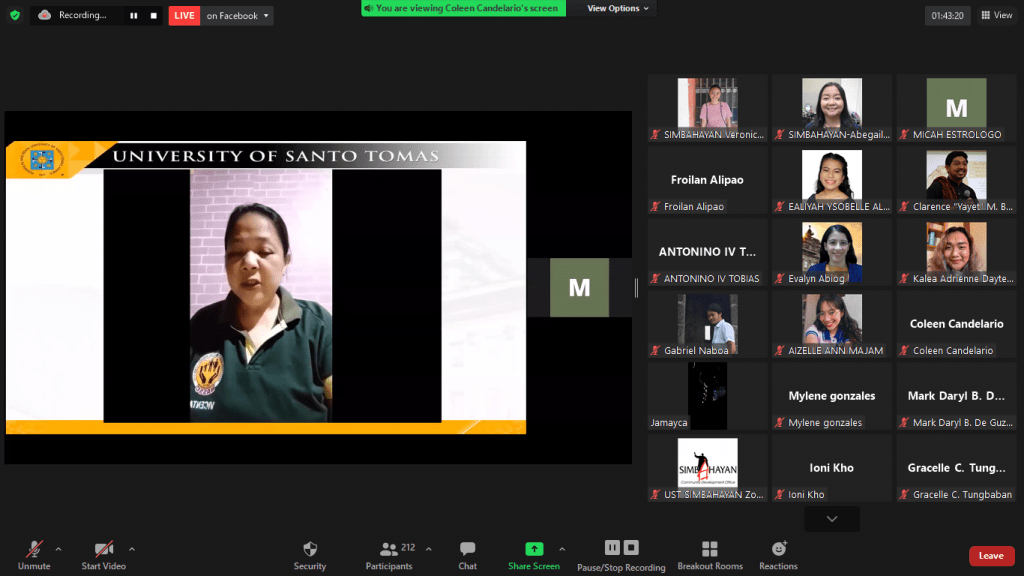Click the 01:43:20 meeting timer
This screenshot has width=1024, height=576.
[947, 16]
